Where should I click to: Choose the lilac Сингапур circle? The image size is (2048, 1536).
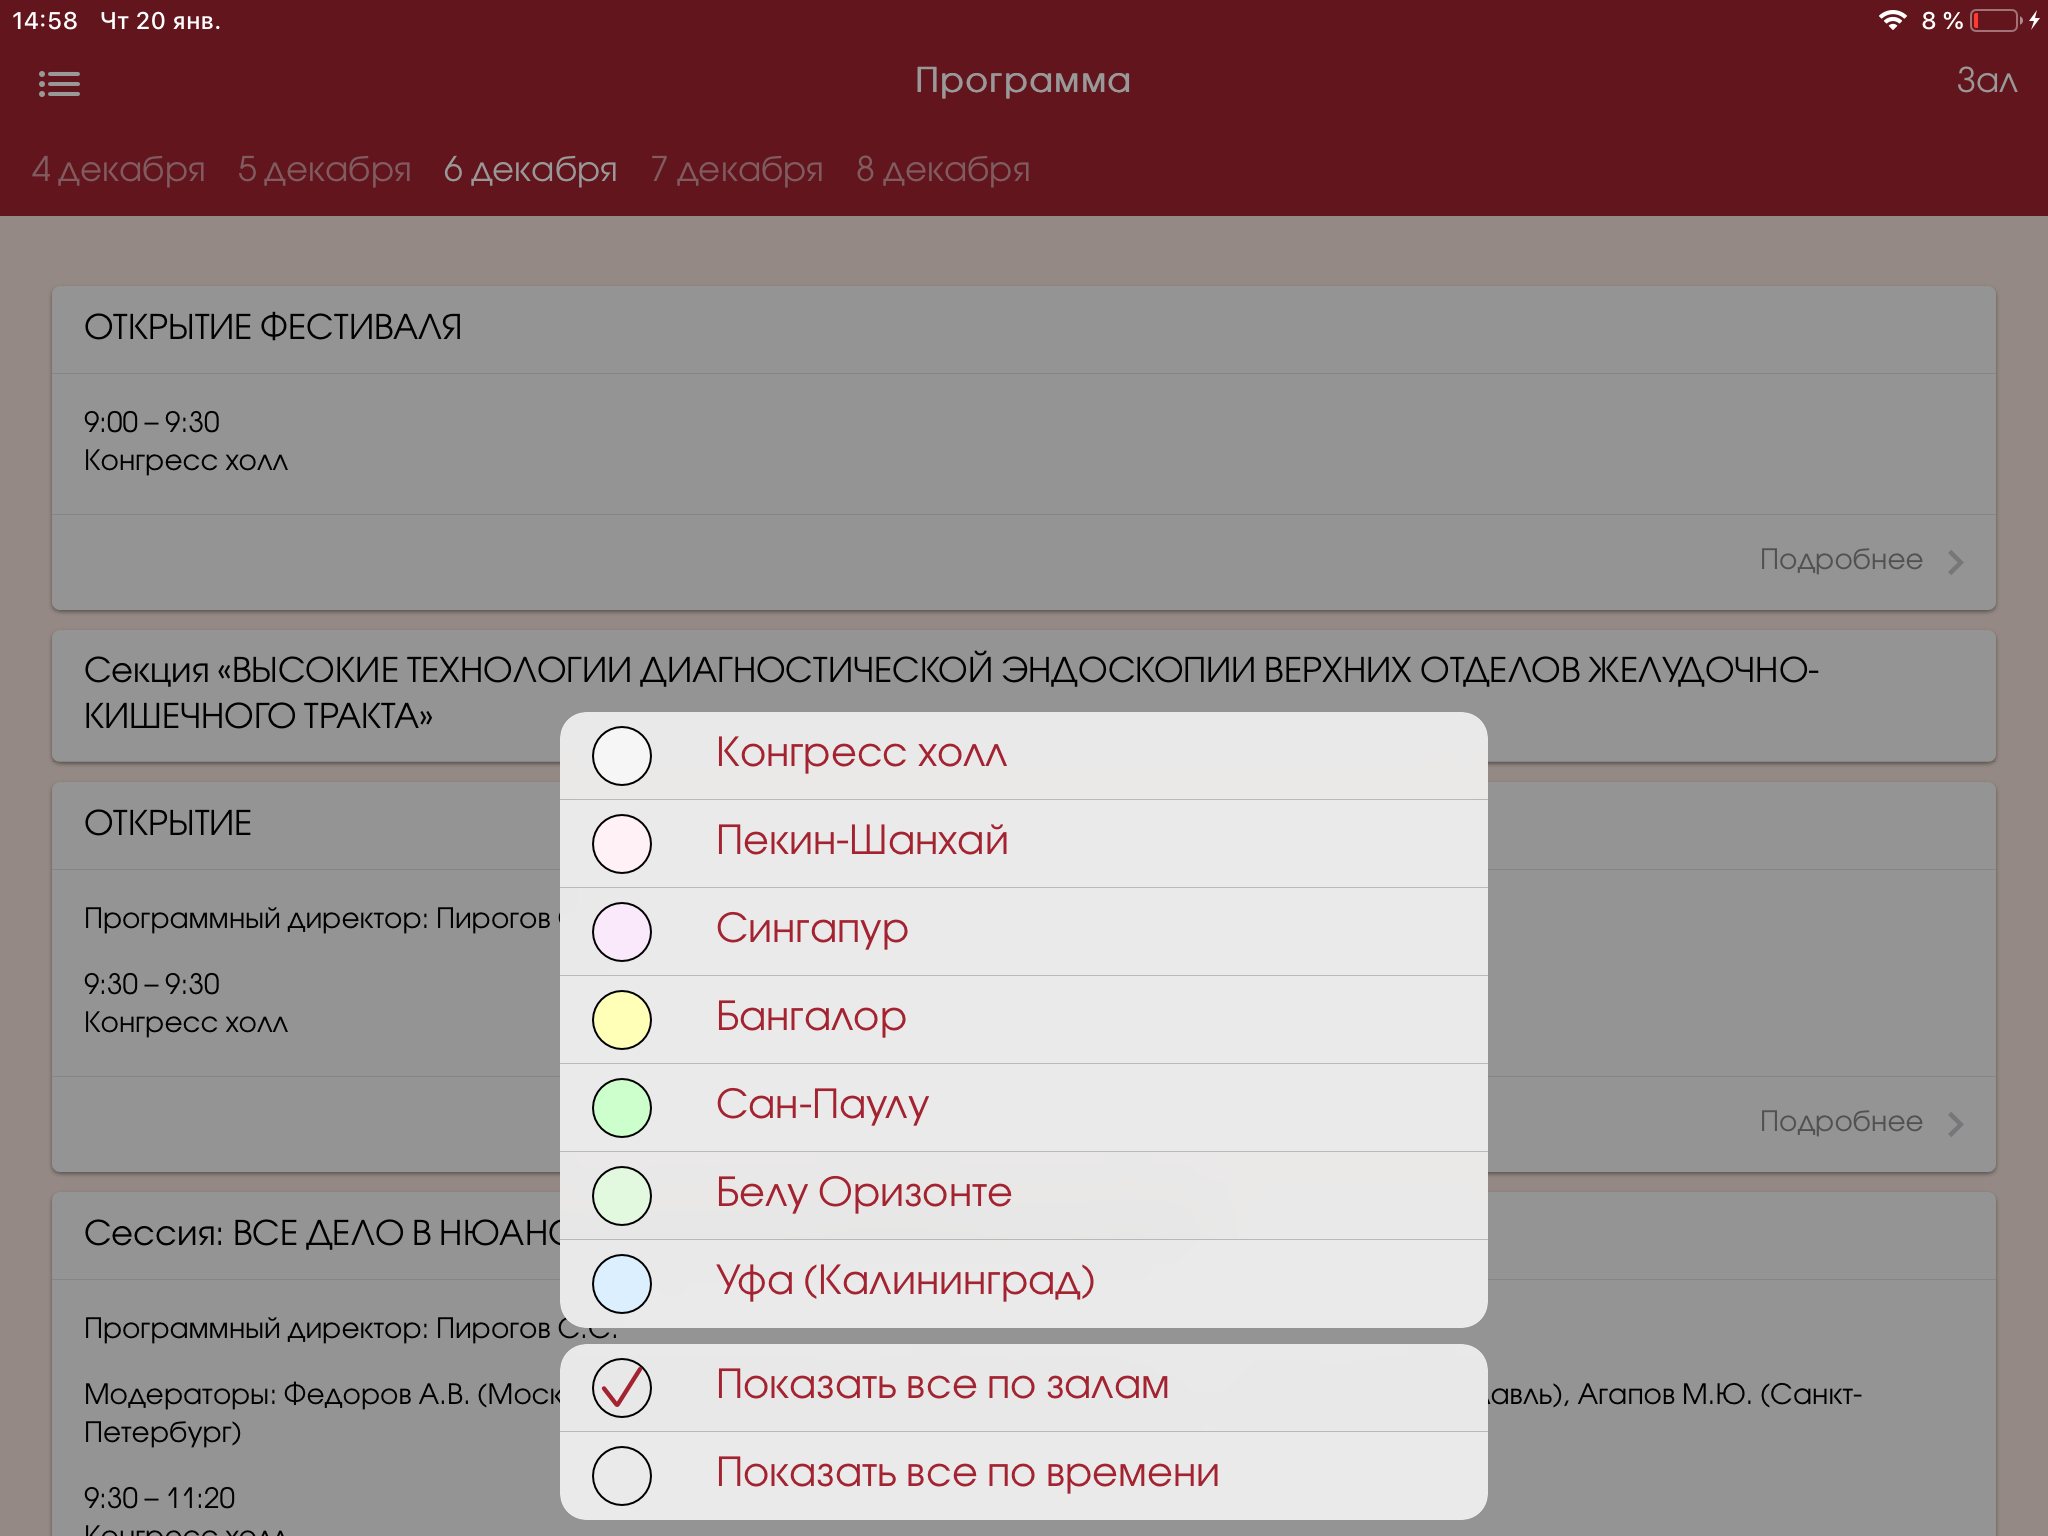click(x=622, y=932)
